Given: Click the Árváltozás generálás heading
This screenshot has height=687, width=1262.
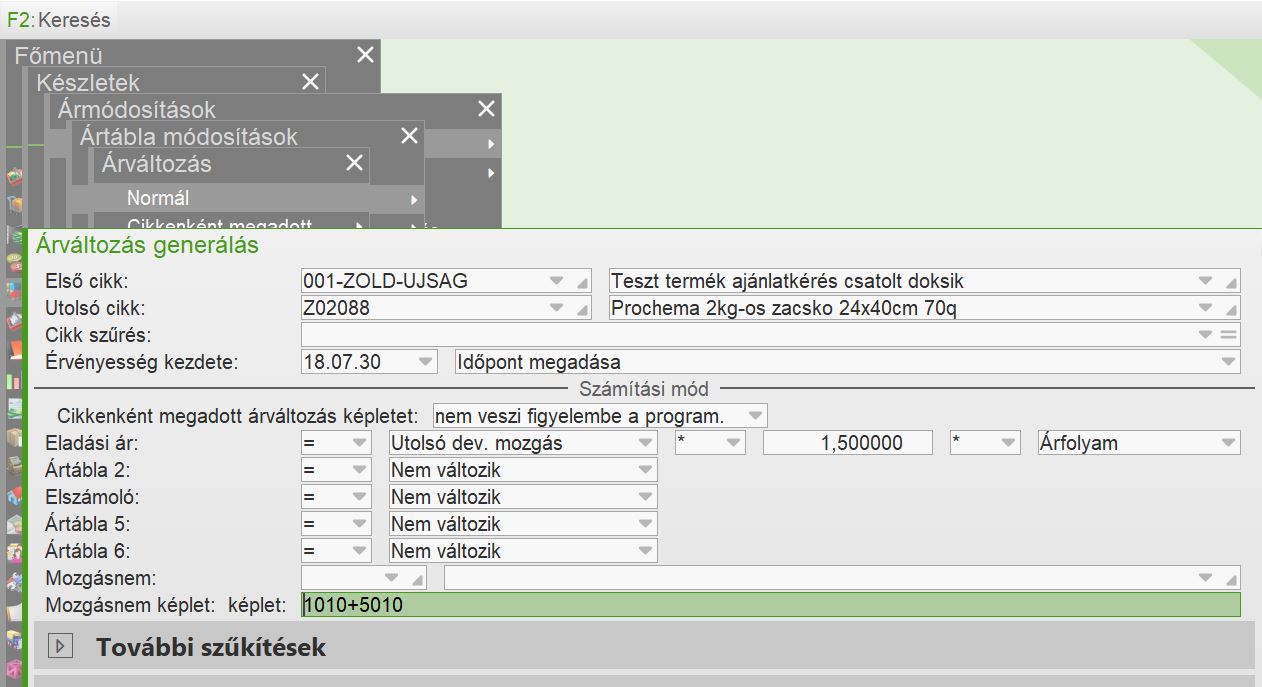Looking at the screenshot, I should tap(147, 245).
